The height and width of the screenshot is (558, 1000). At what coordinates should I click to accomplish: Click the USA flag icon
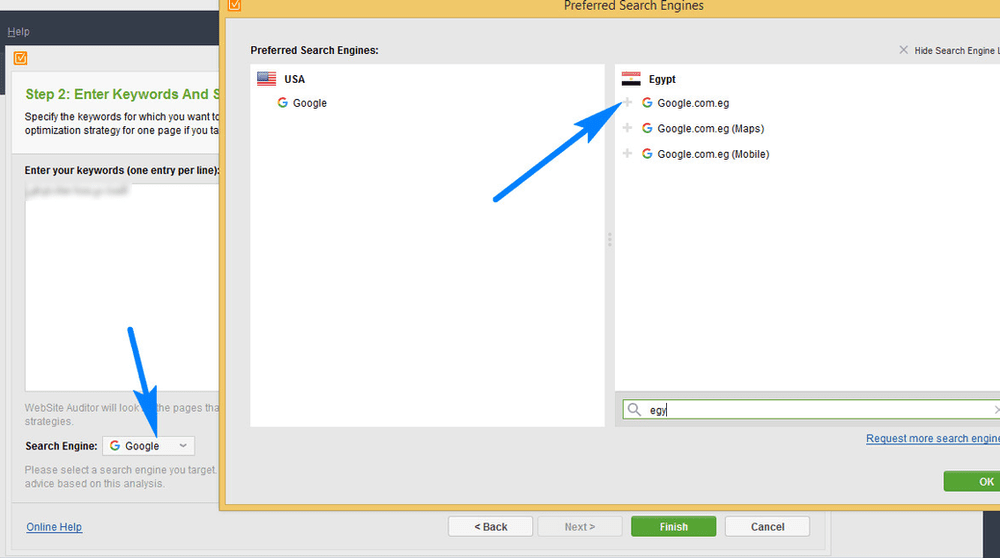[x=267, y=78]
